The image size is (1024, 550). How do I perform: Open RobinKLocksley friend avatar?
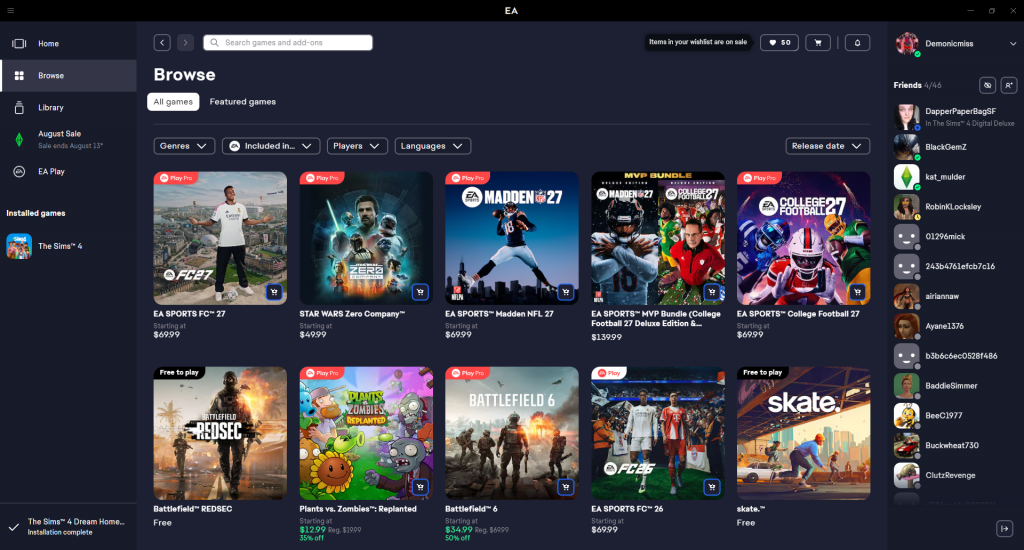coord(906,206)
